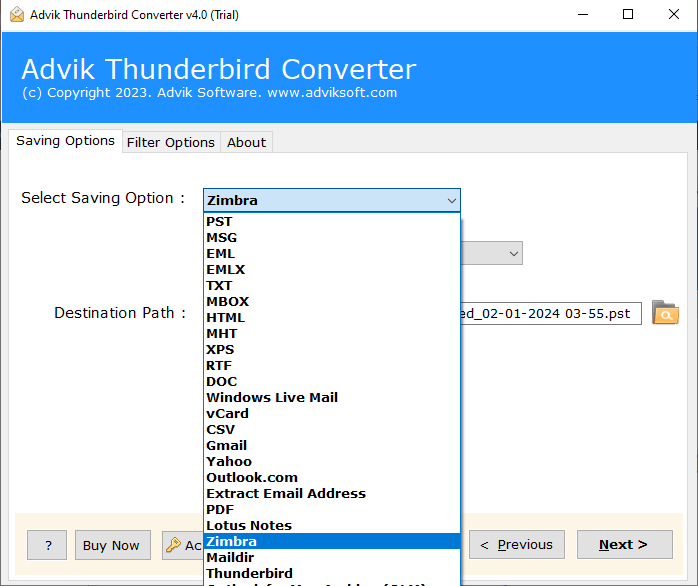Click the folder browse icon for destination

click(665, 313)
